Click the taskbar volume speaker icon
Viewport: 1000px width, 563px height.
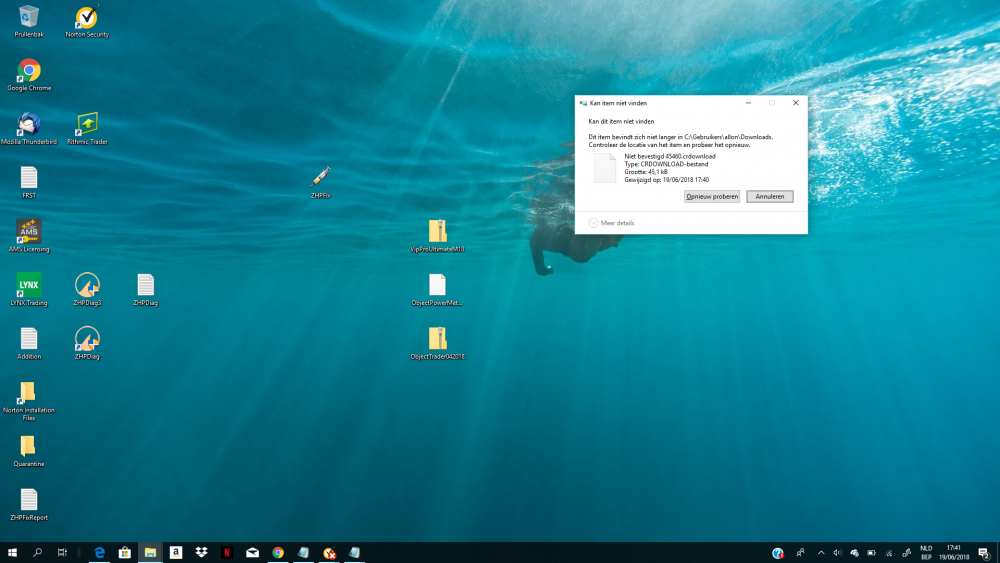point(837,552)
